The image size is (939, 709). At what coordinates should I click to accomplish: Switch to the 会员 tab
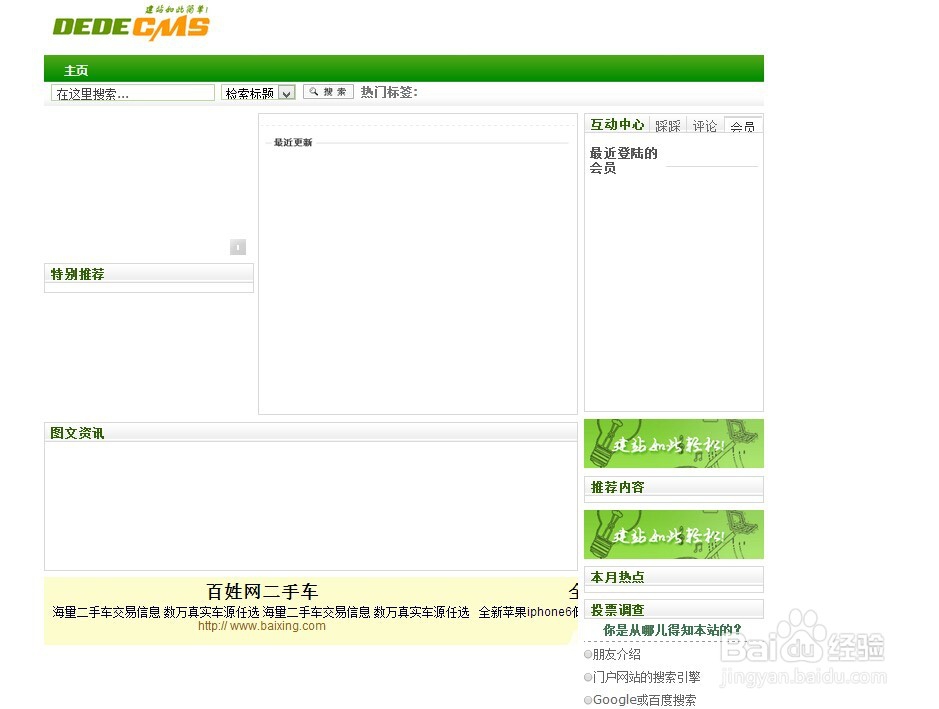742,125
